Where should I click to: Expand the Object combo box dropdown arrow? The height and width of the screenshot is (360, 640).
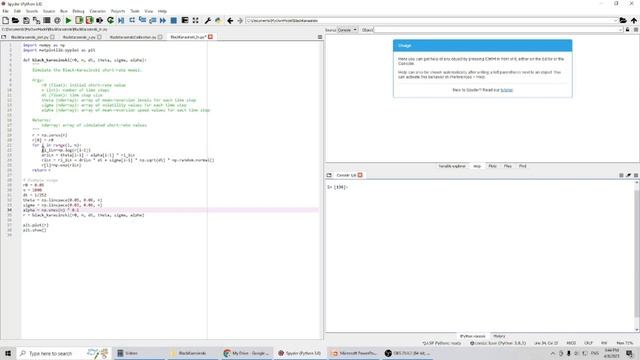(x=620, y=30)
